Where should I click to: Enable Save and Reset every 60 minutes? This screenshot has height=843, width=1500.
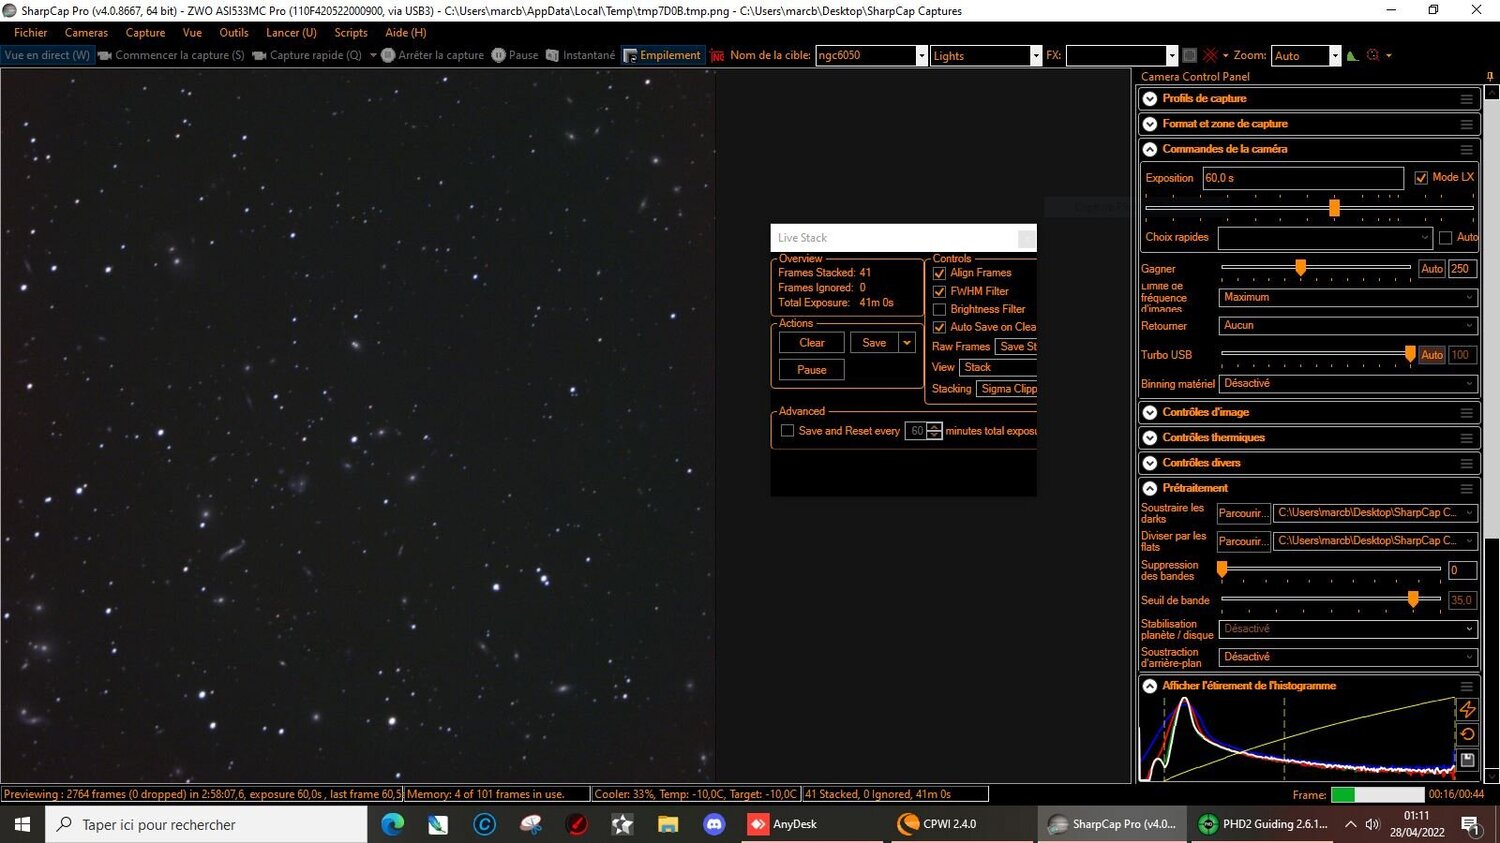point(788,430)
